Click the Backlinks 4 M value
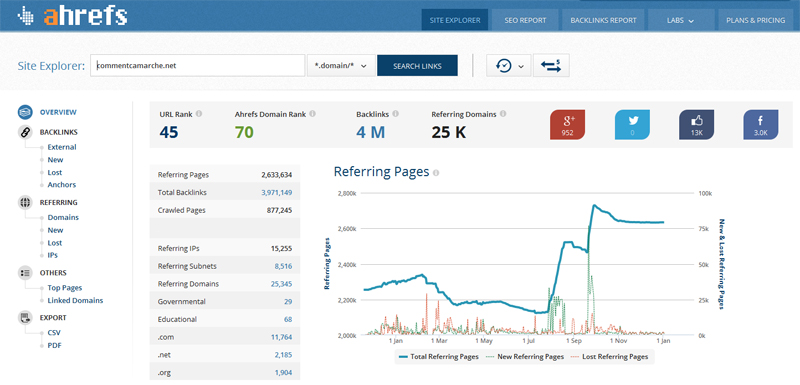The width and height of the screenshot is (800, 385). [370, 133]
